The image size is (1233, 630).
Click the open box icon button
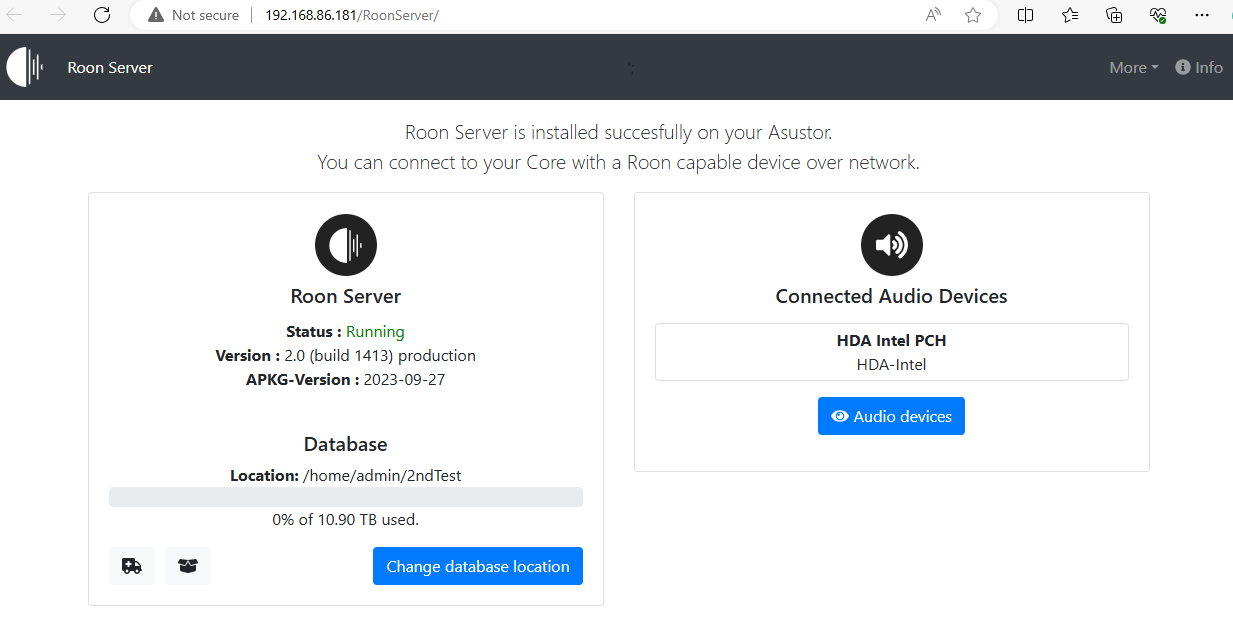coord(188,566)
